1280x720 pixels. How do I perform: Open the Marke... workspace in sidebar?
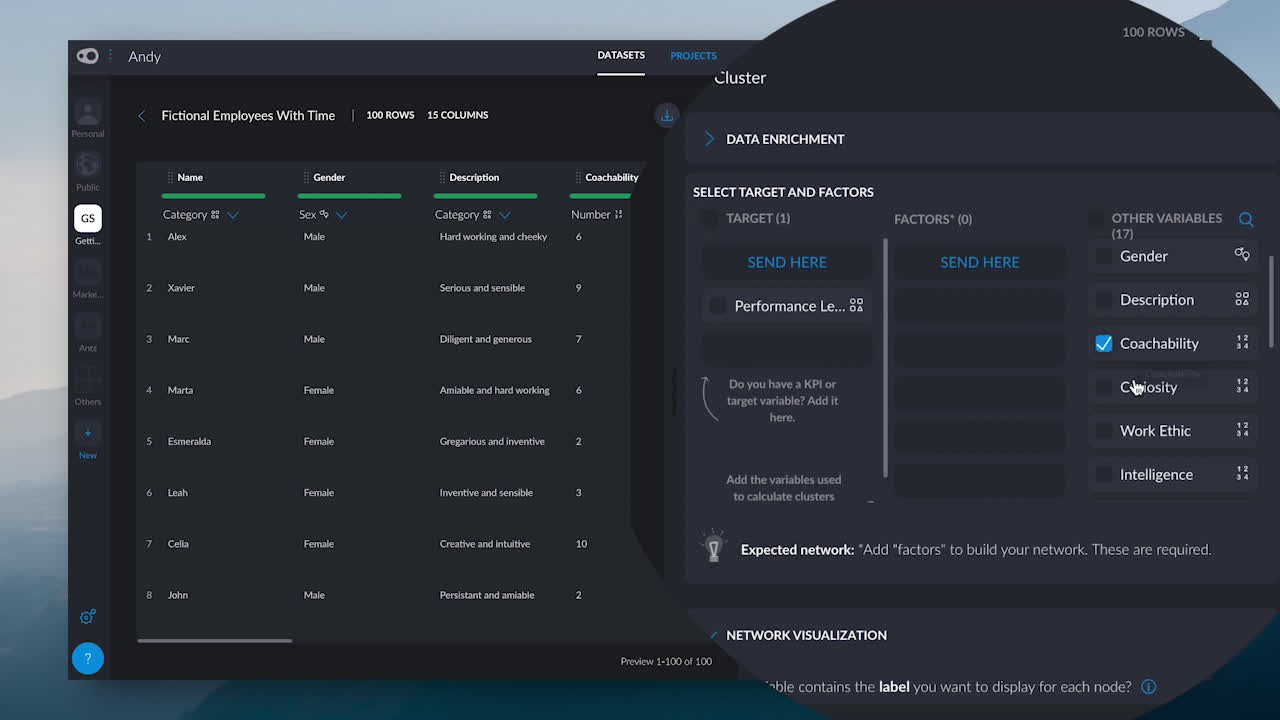coord(88,279)
